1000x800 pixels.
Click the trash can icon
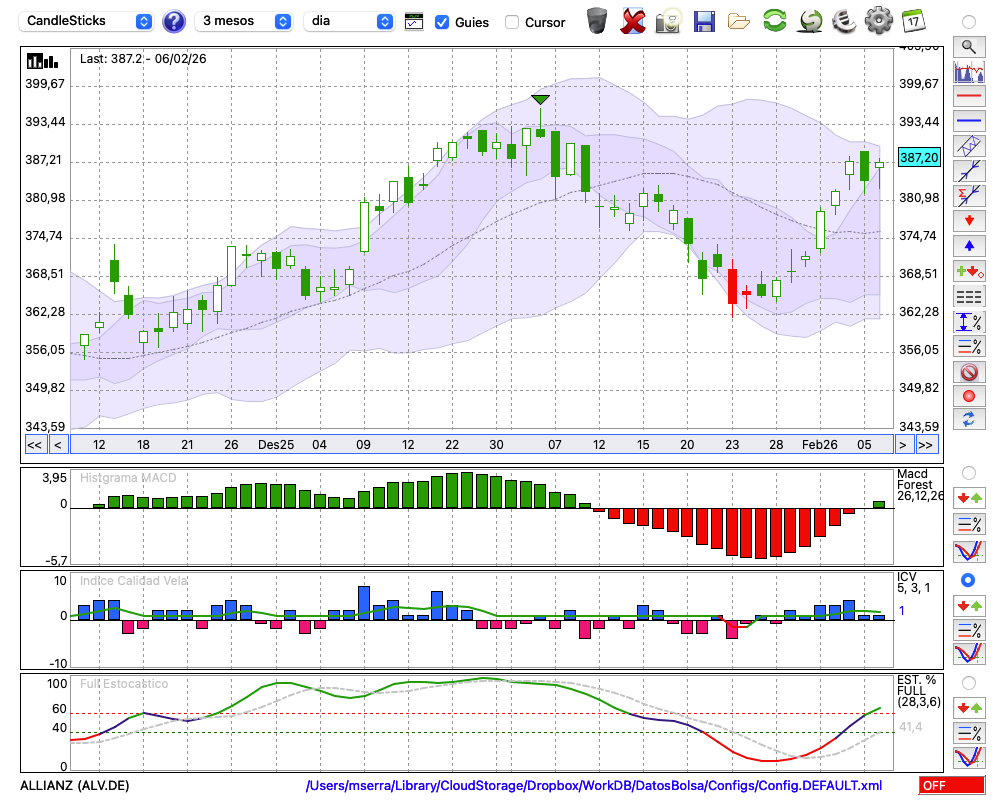[597, 20]
